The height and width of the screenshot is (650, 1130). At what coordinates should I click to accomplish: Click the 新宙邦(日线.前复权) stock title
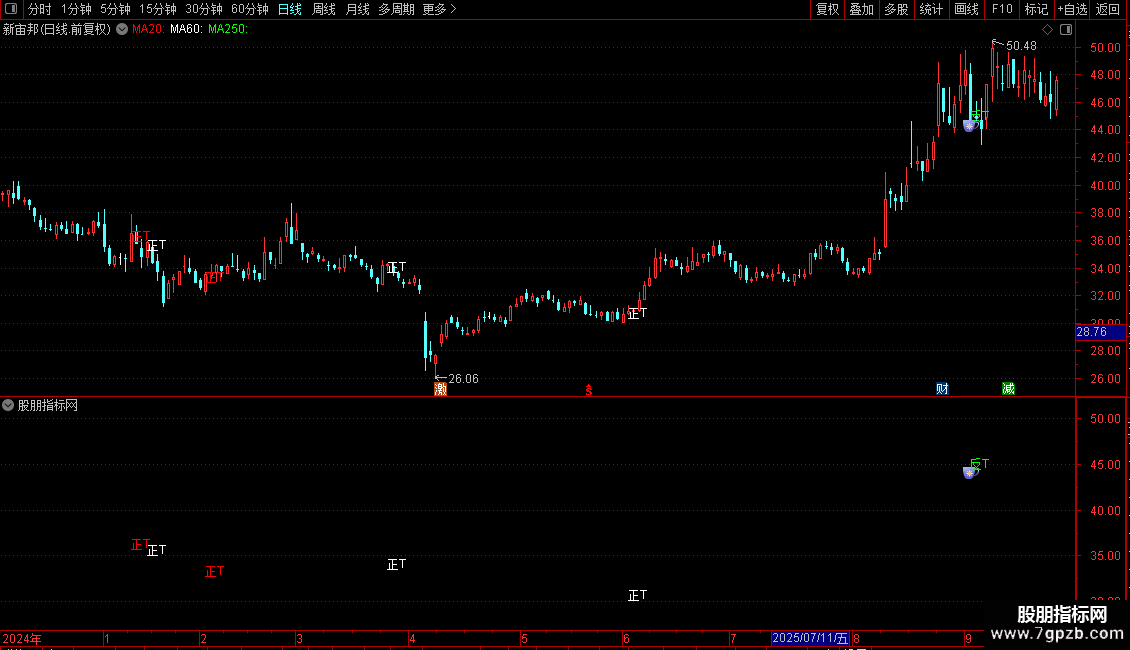[x=57, y=29]
